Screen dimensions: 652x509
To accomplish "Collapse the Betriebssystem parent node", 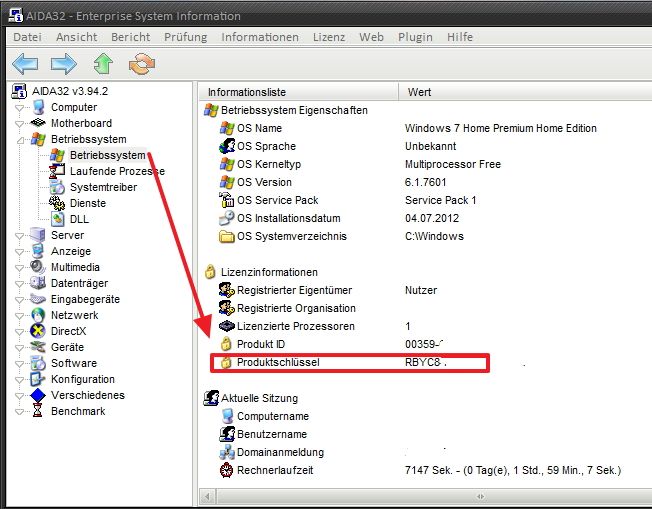I will [20, 140].
